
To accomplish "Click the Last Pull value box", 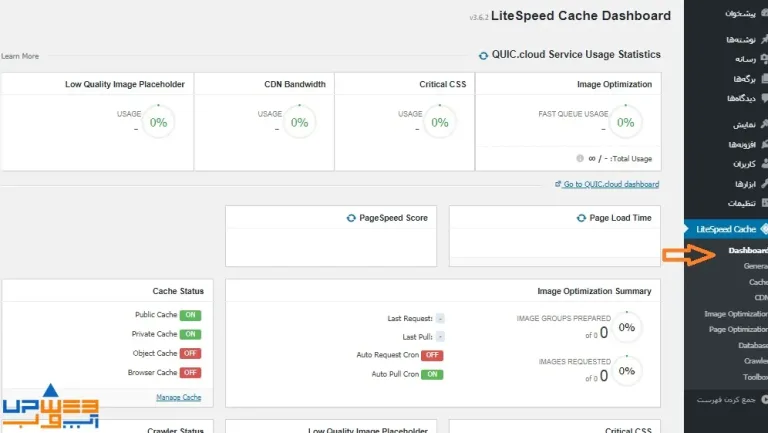I will pos(440,337).
